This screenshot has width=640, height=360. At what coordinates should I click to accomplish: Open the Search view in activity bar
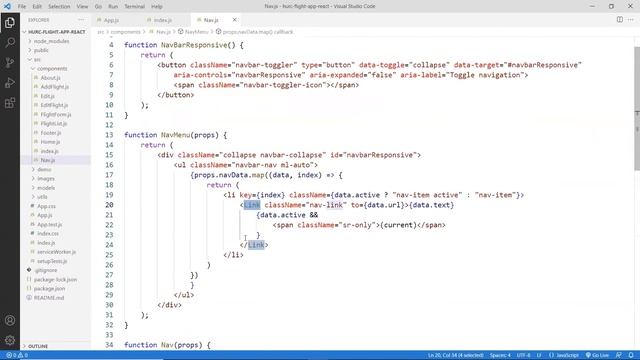click(x=10, y=42)
